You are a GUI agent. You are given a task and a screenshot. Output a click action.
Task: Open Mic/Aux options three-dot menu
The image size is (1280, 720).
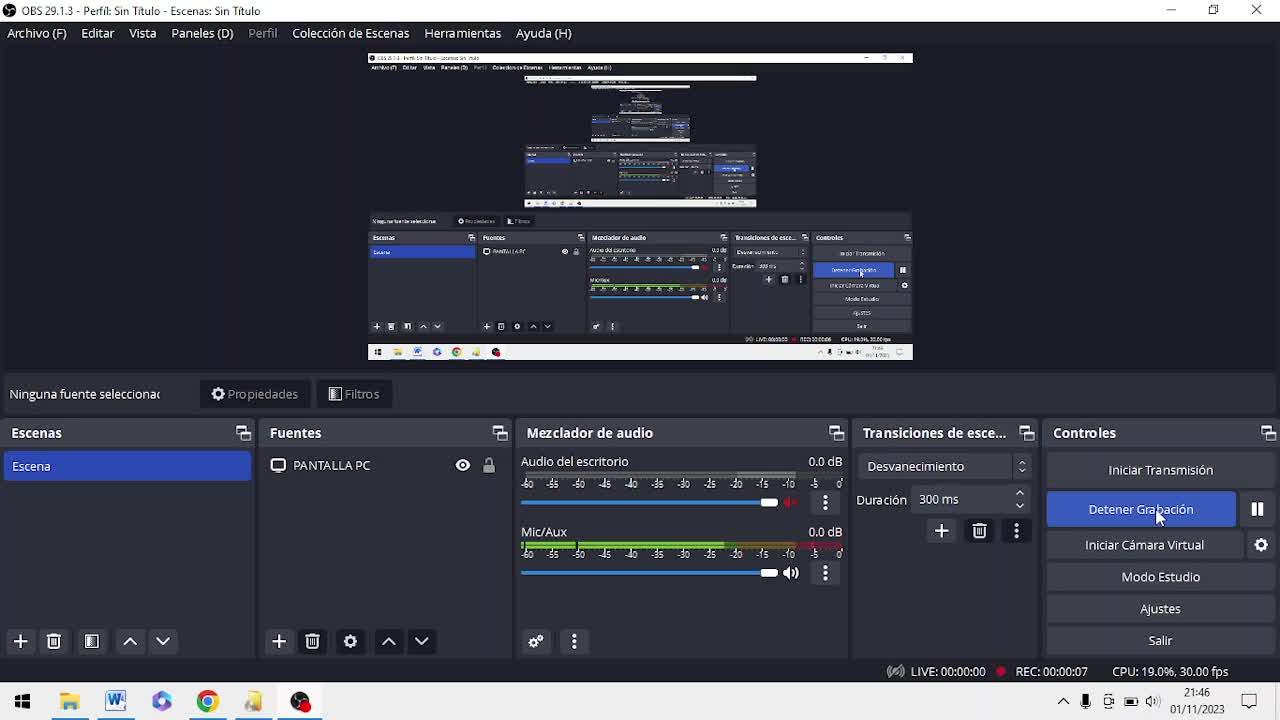coord(825,573)
